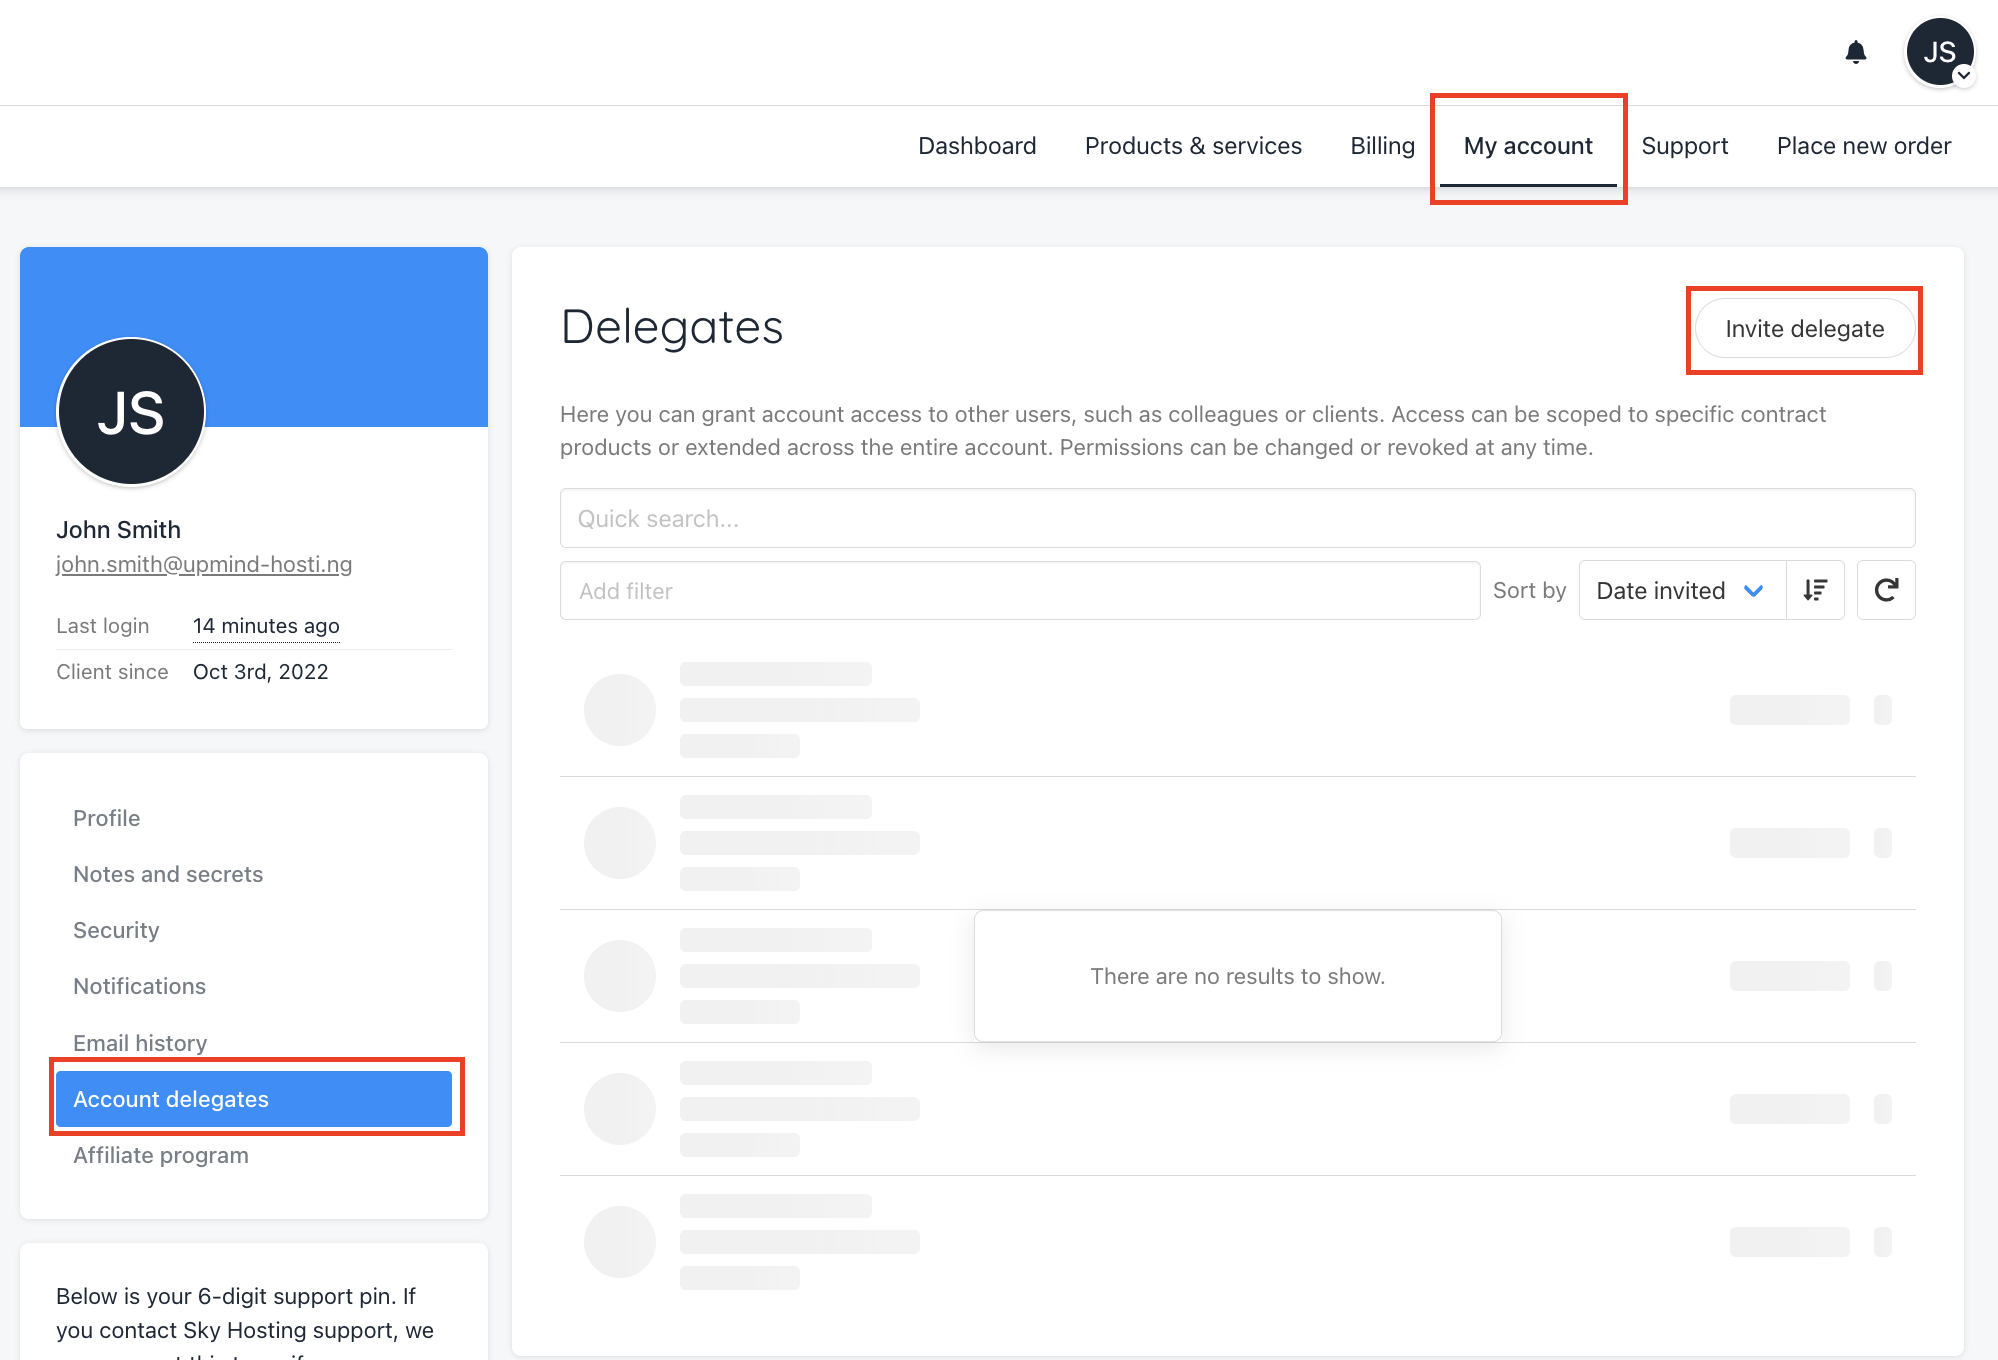The image size is (1998, 1360).
Task: Open the JS user avatar menu
Action: pyautogui.click(x=1938, y=52)
